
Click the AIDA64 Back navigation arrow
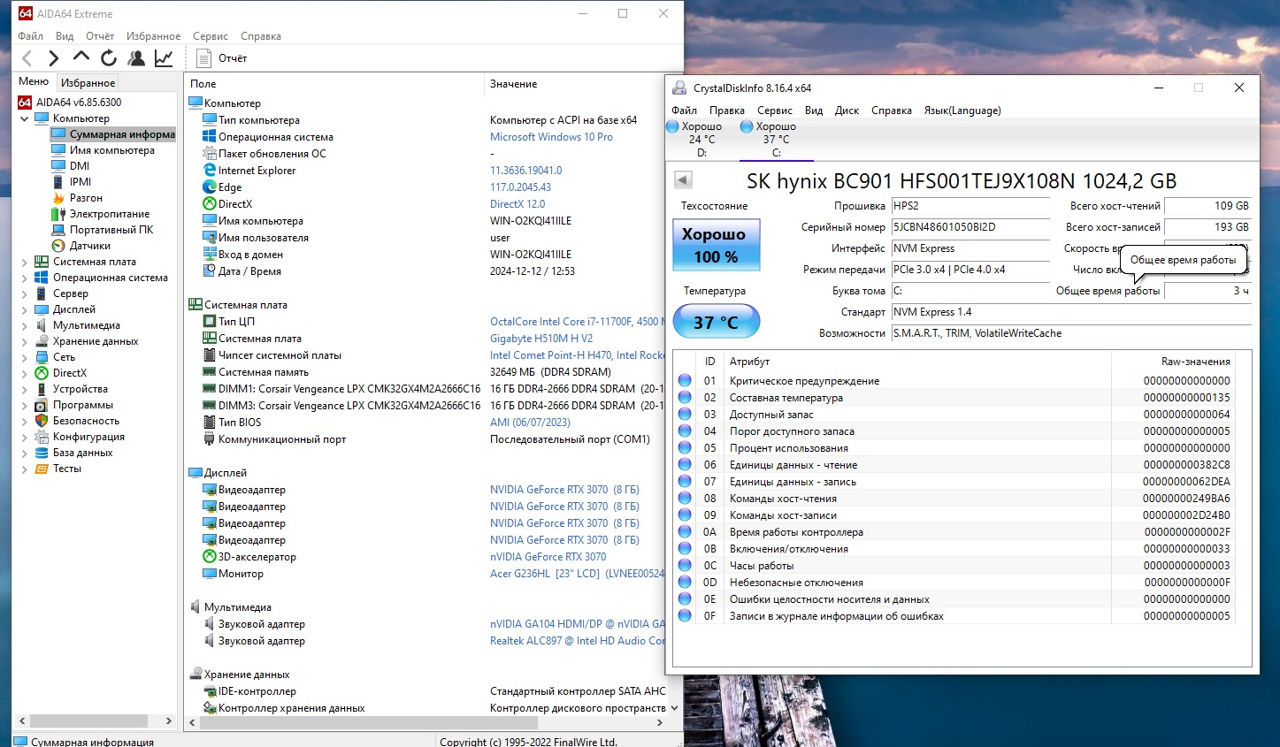27,58
